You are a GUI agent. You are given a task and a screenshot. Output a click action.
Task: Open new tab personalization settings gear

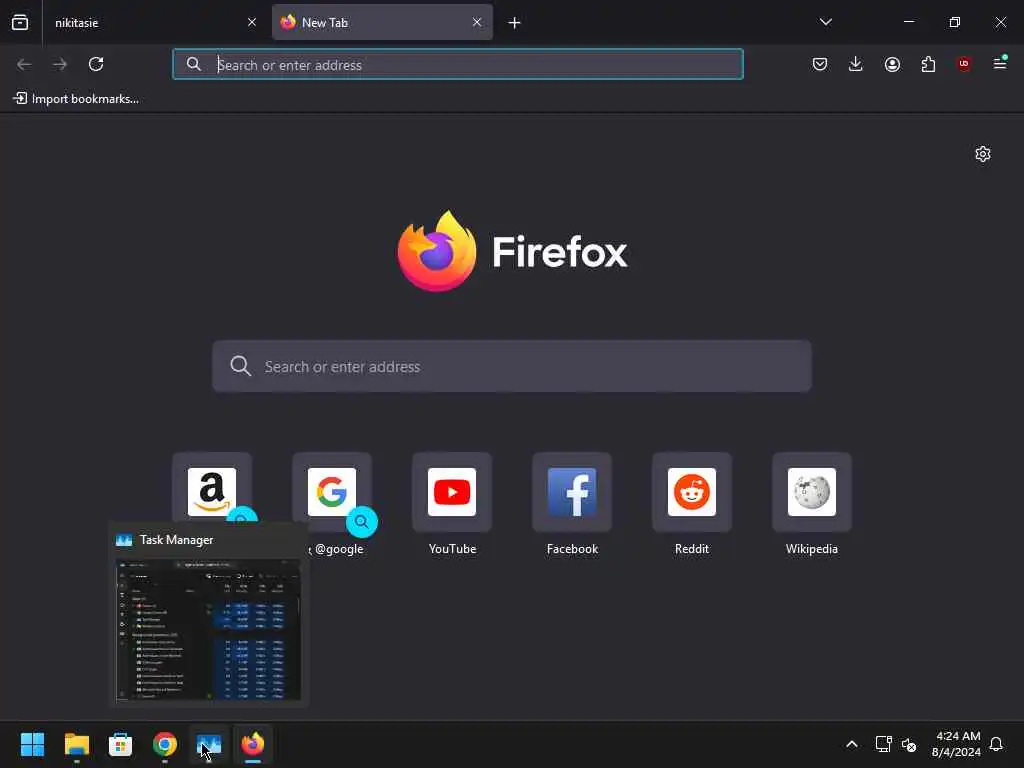click(x=983, y=154)
